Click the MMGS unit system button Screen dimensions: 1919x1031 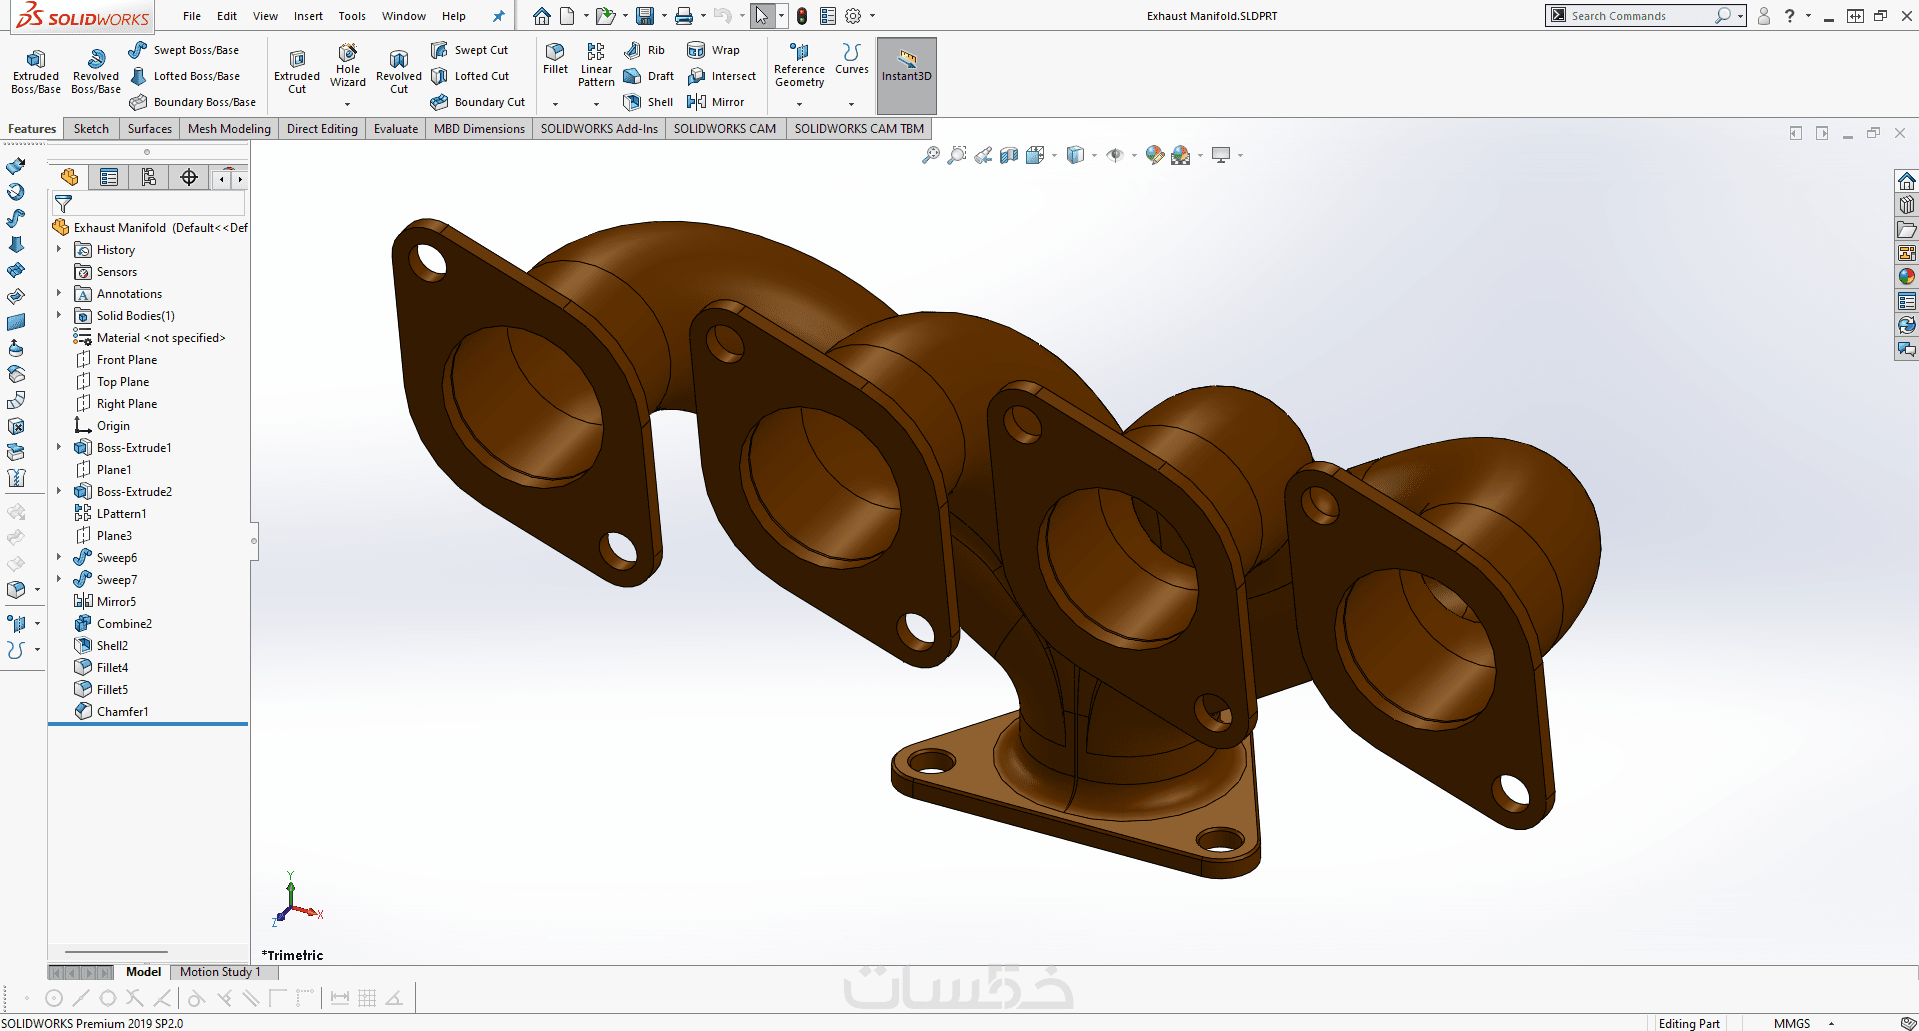[x=1792, y=1023]
